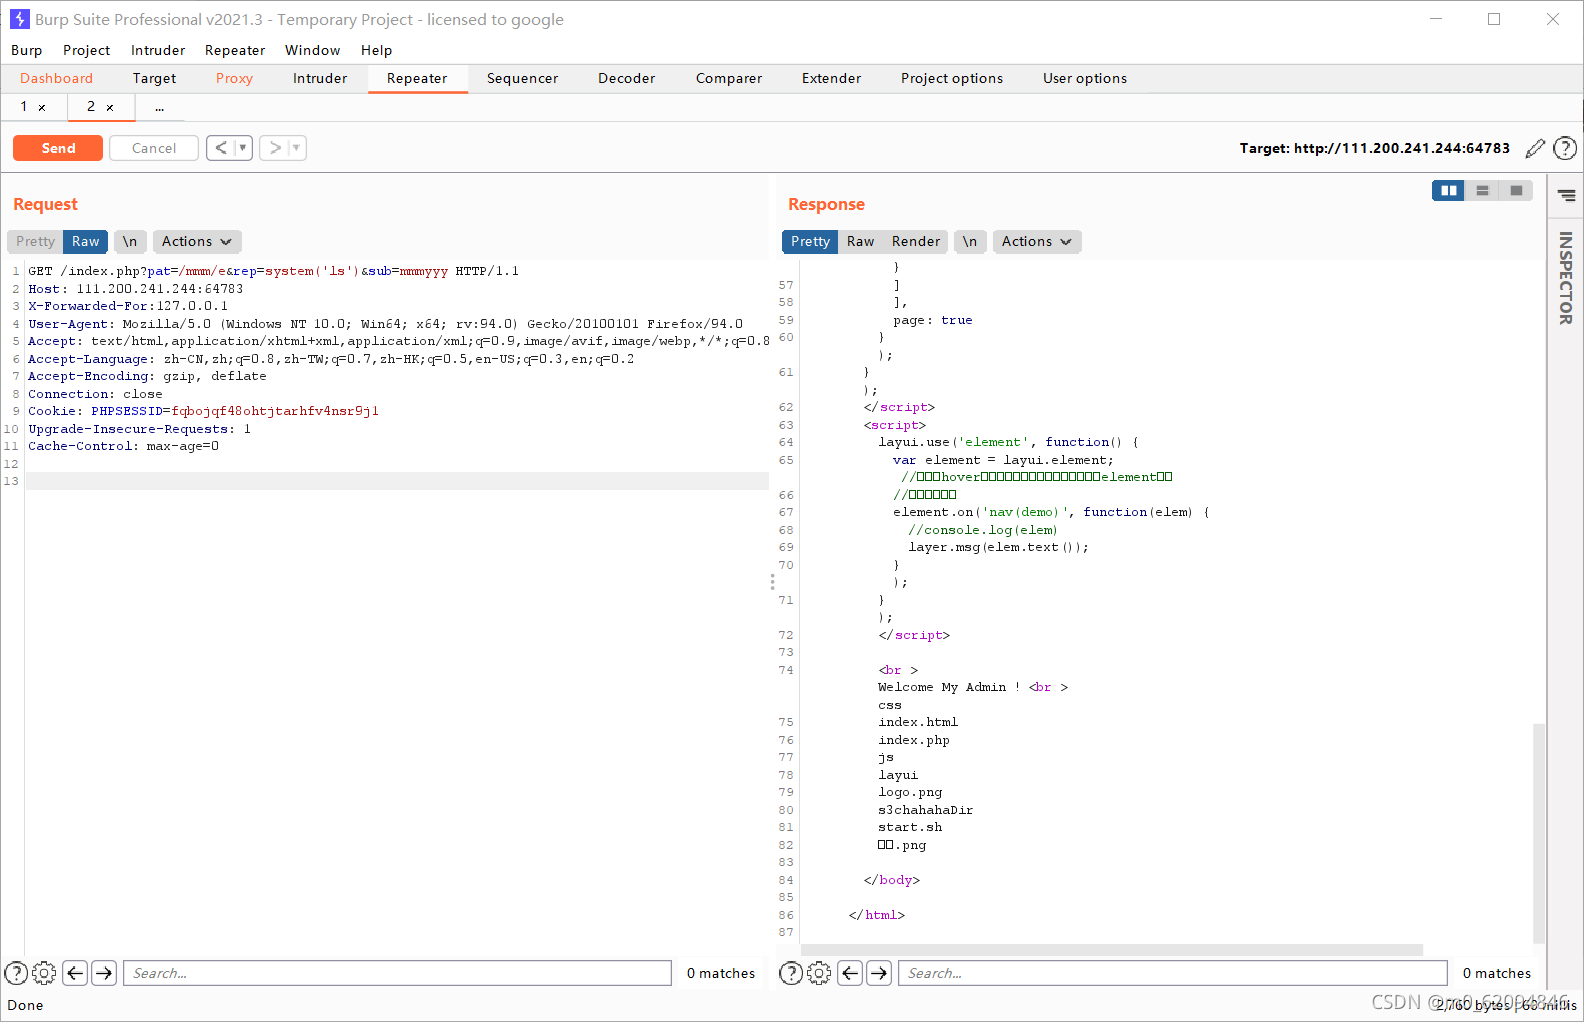Click request search input field
This screenshot has width=1584, height=1022.
click(x=397, y=973)
